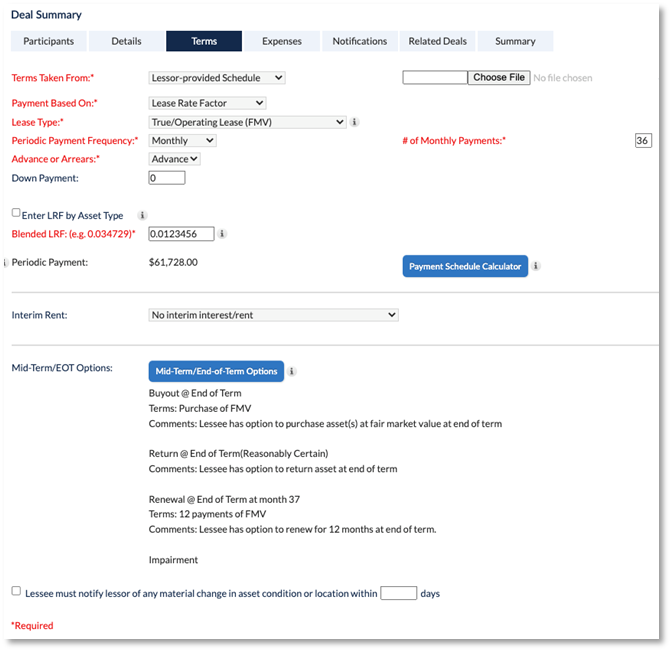Click the 'Periodic Payment:' label
Image resolution: width=671 pixels, height=651 pixels.
(x=50, y=262)
